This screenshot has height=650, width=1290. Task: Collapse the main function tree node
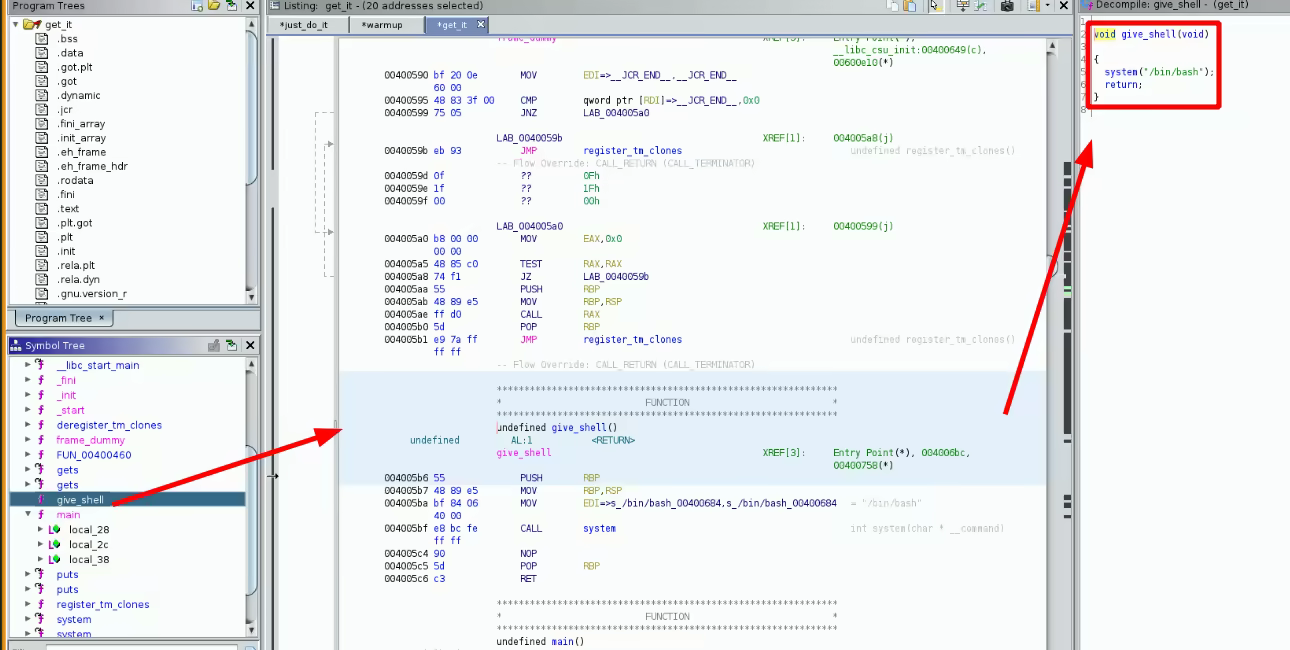[x=28, y=514]
